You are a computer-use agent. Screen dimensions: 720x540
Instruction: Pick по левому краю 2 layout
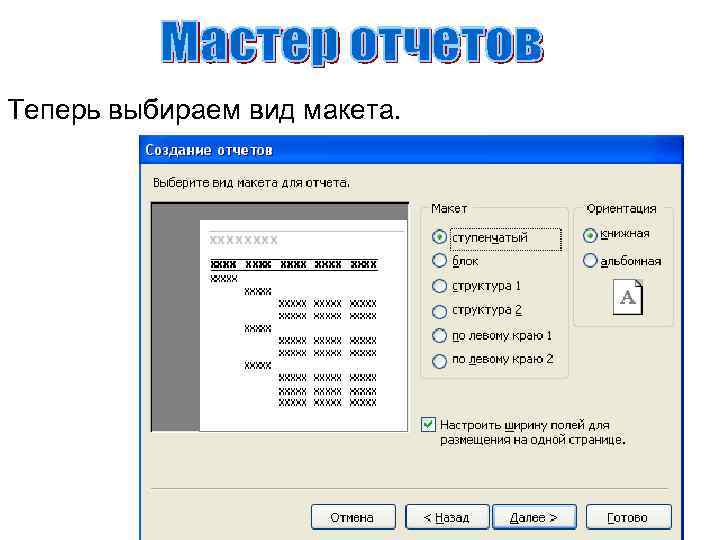click(439, 361)
